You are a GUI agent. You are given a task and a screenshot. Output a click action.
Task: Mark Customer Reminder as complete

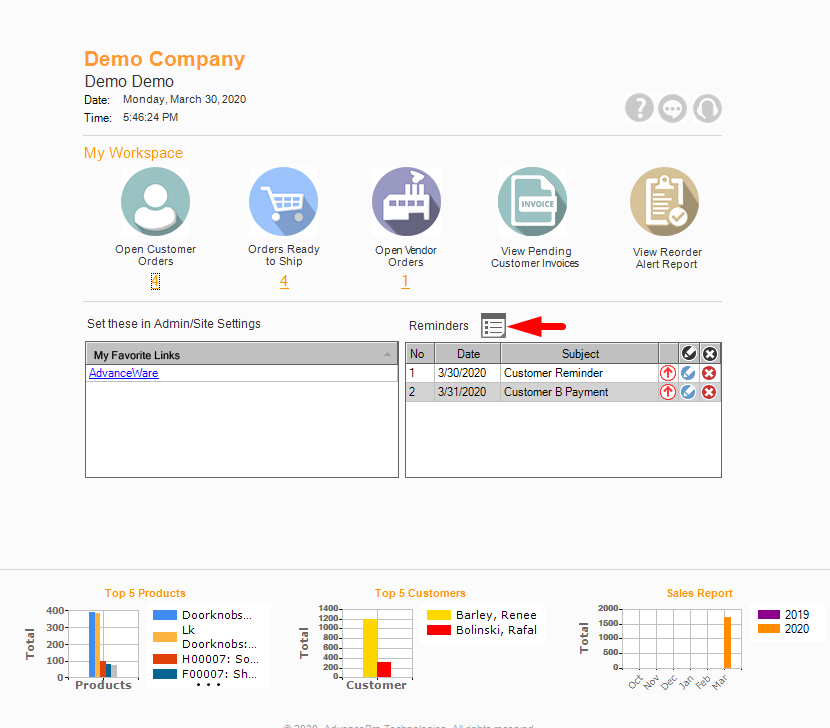[688, 373]
